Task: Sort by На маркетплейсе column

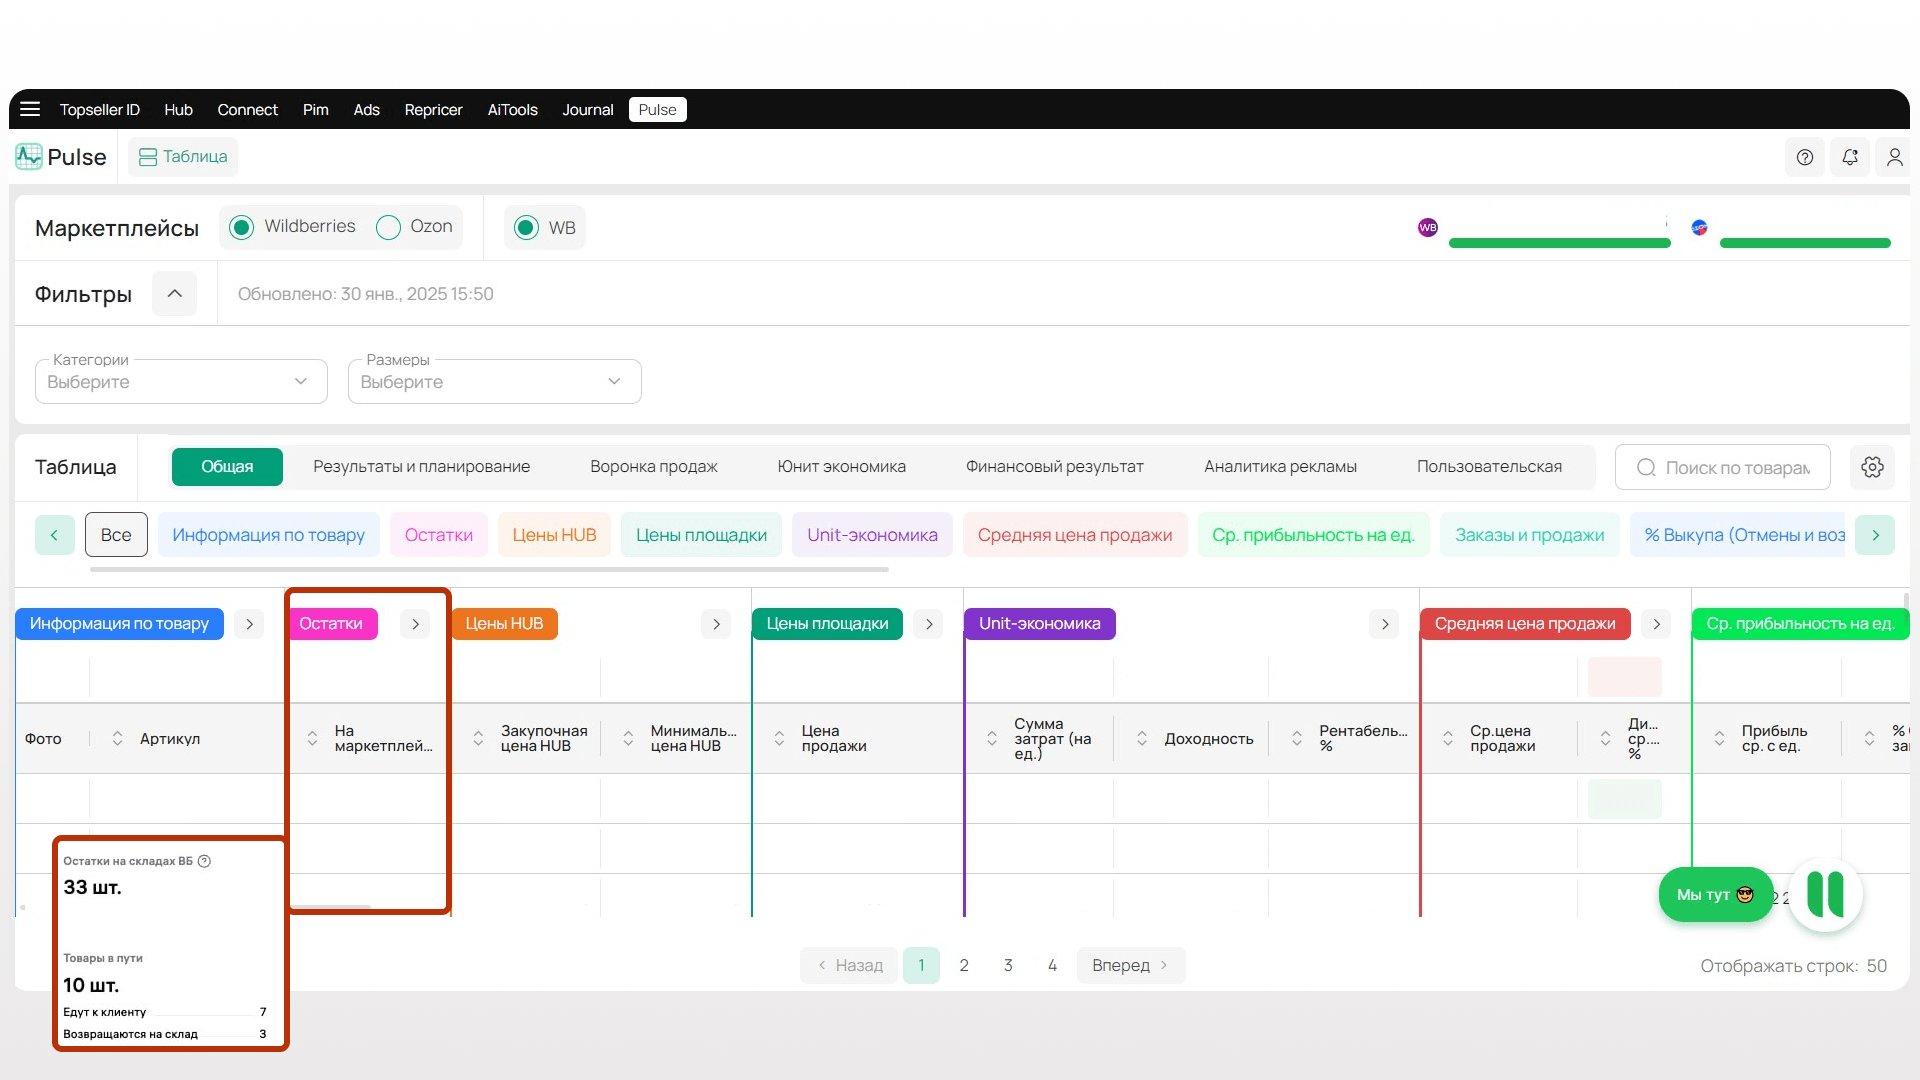Action: pyautogui.click(x=312, y=738)
